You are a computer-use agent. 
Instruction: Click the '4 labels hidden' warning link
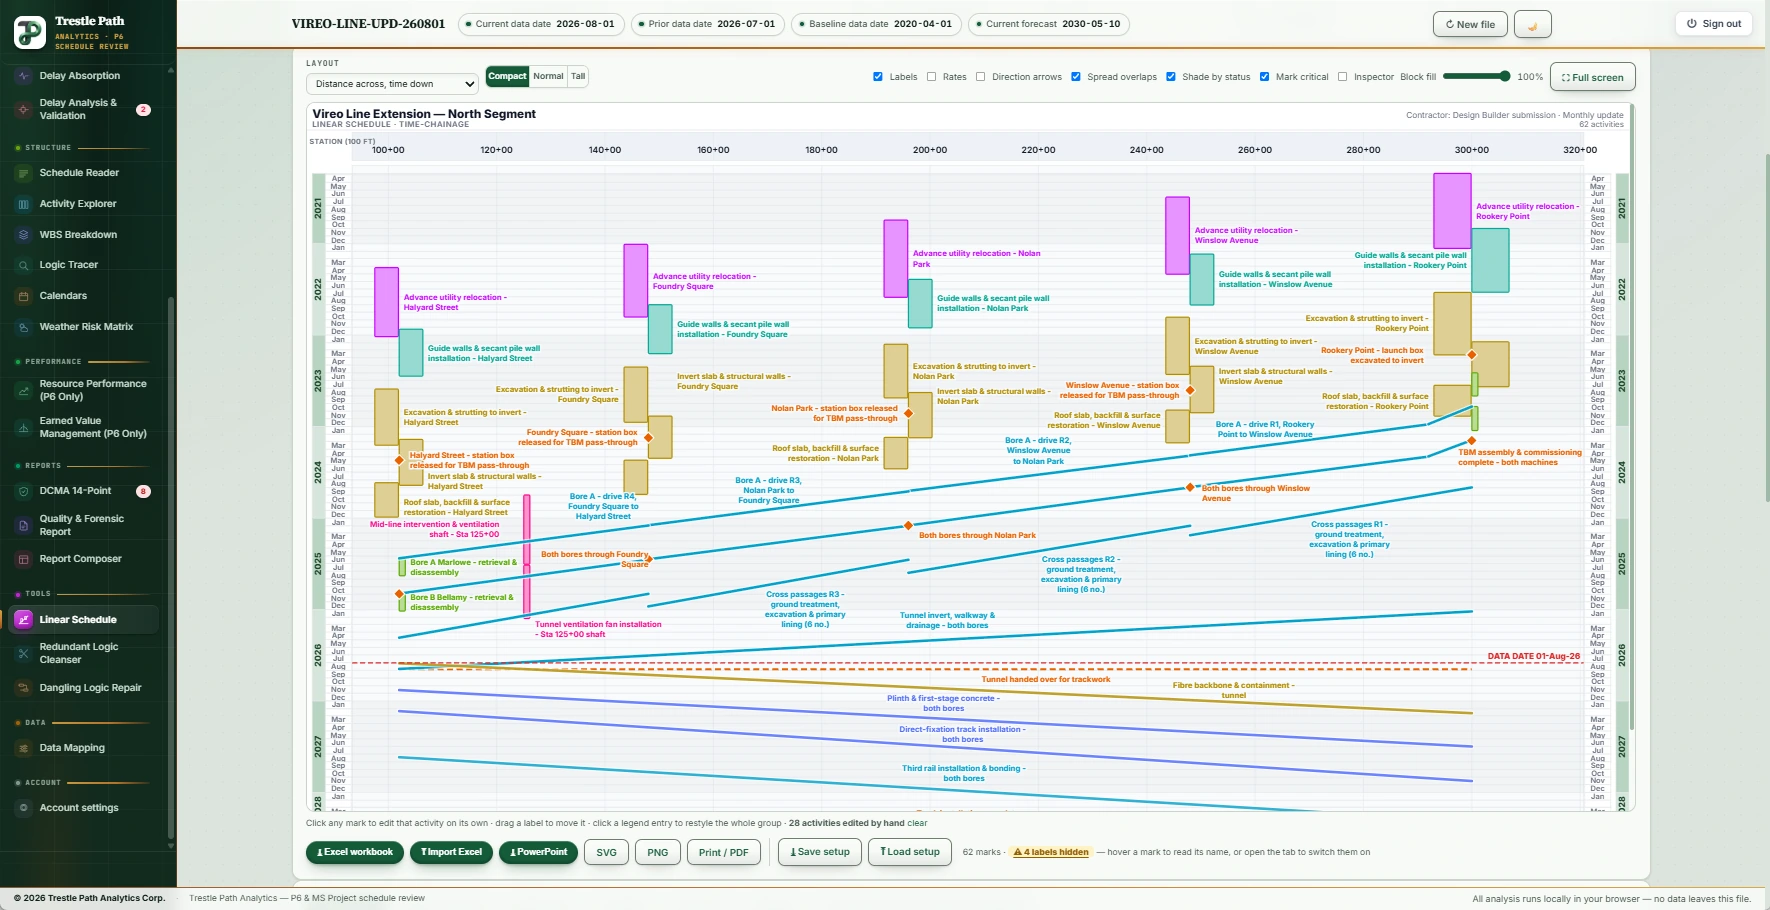(1050, 852)
